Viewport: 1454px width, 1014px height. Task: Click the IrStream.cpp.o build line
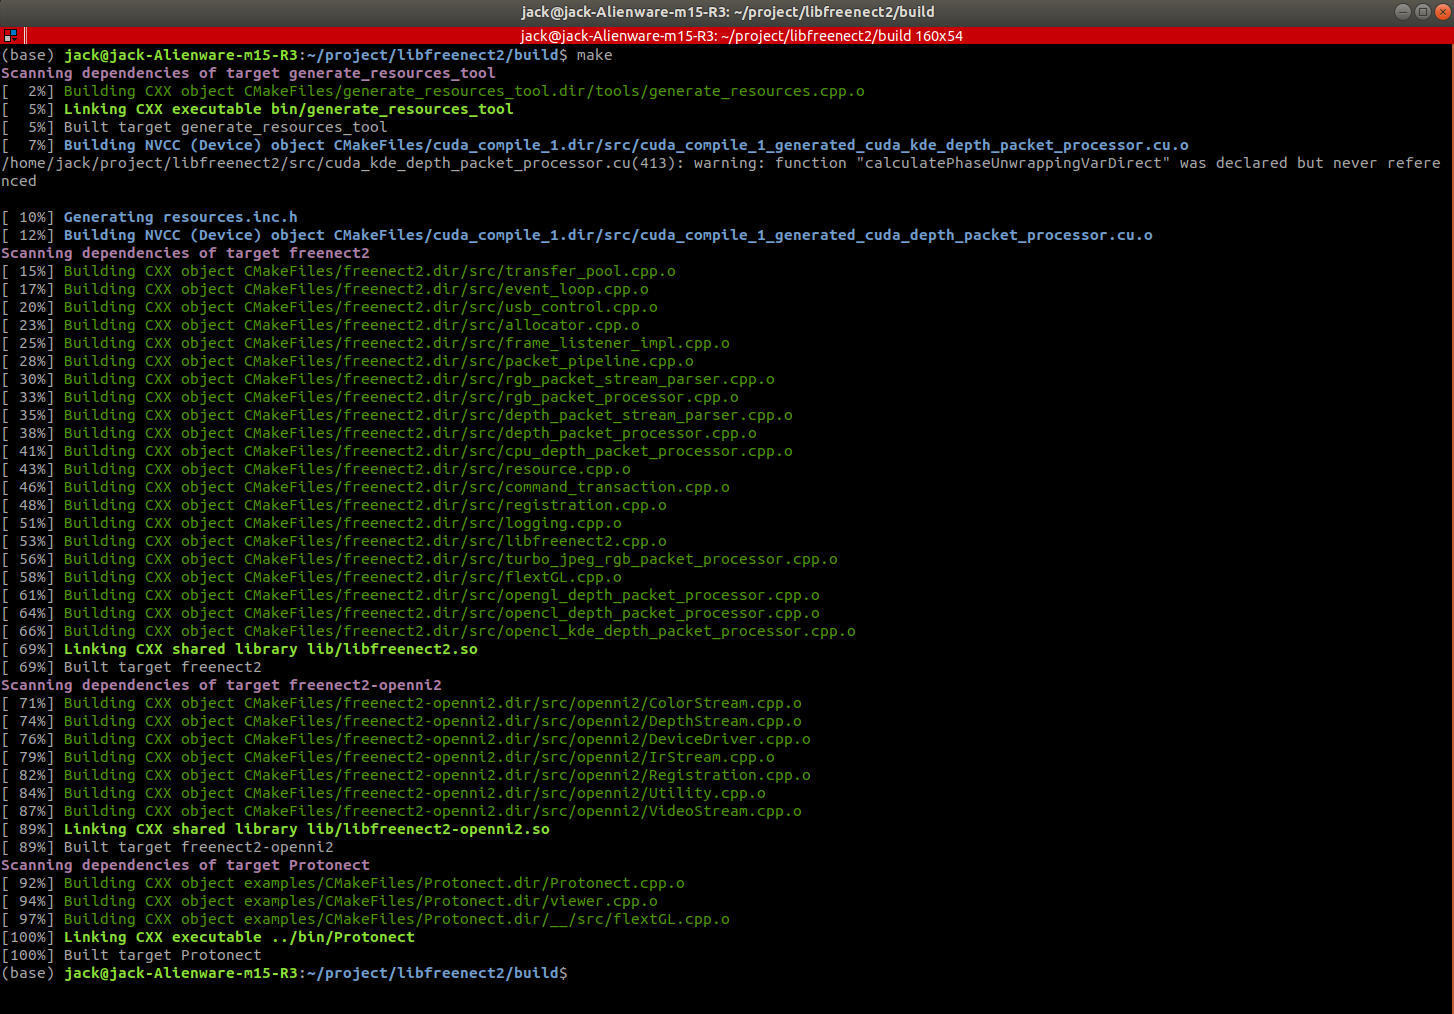[x=388, y=757]
